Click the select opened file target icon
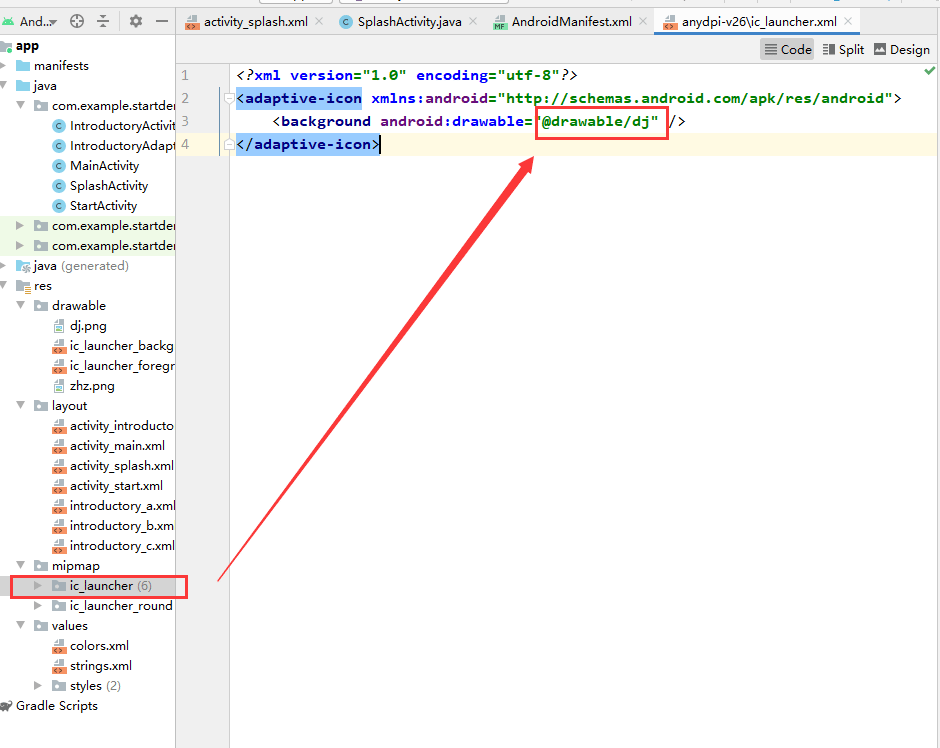 77,22
